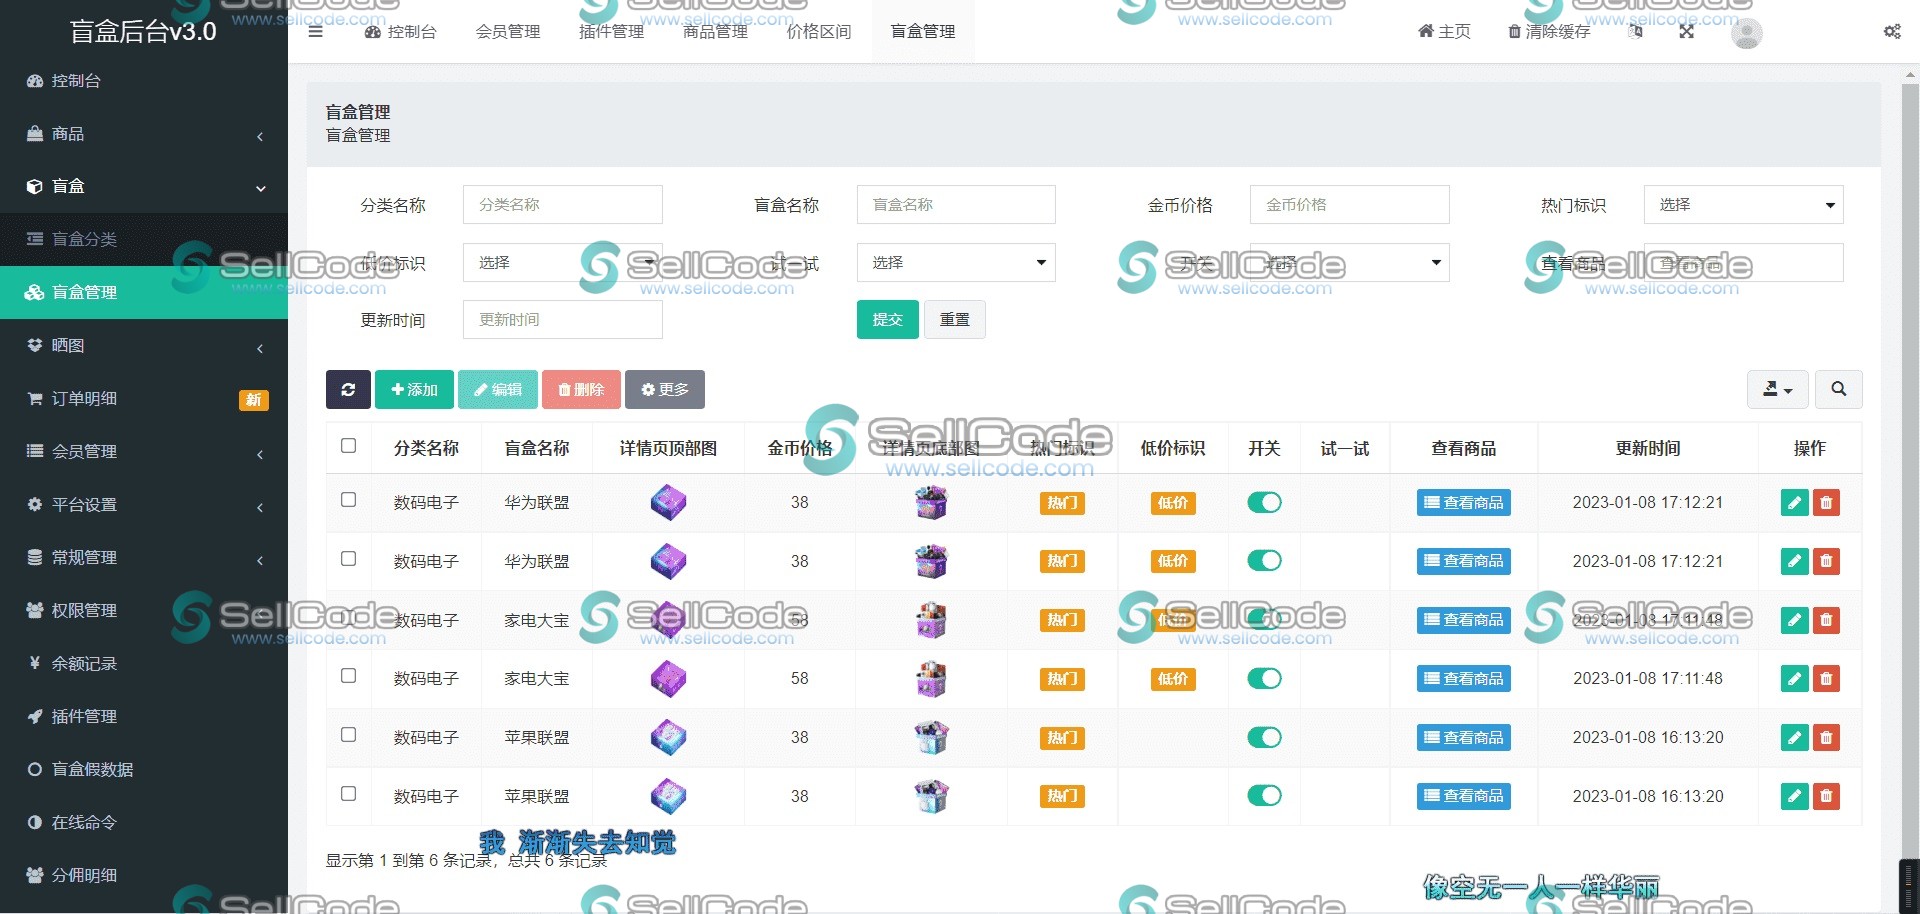
Task: Click the fullscreen icon in the top bar
Action: coord(1686,31)
